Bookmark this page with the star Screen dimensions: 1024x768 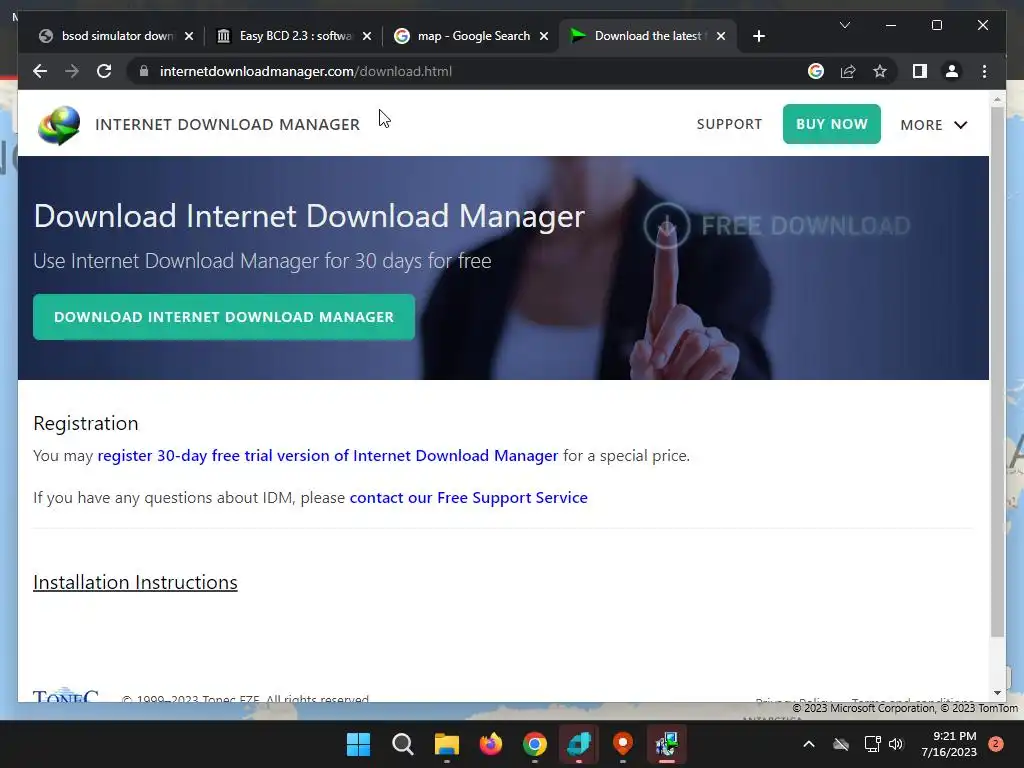point(880,71)
